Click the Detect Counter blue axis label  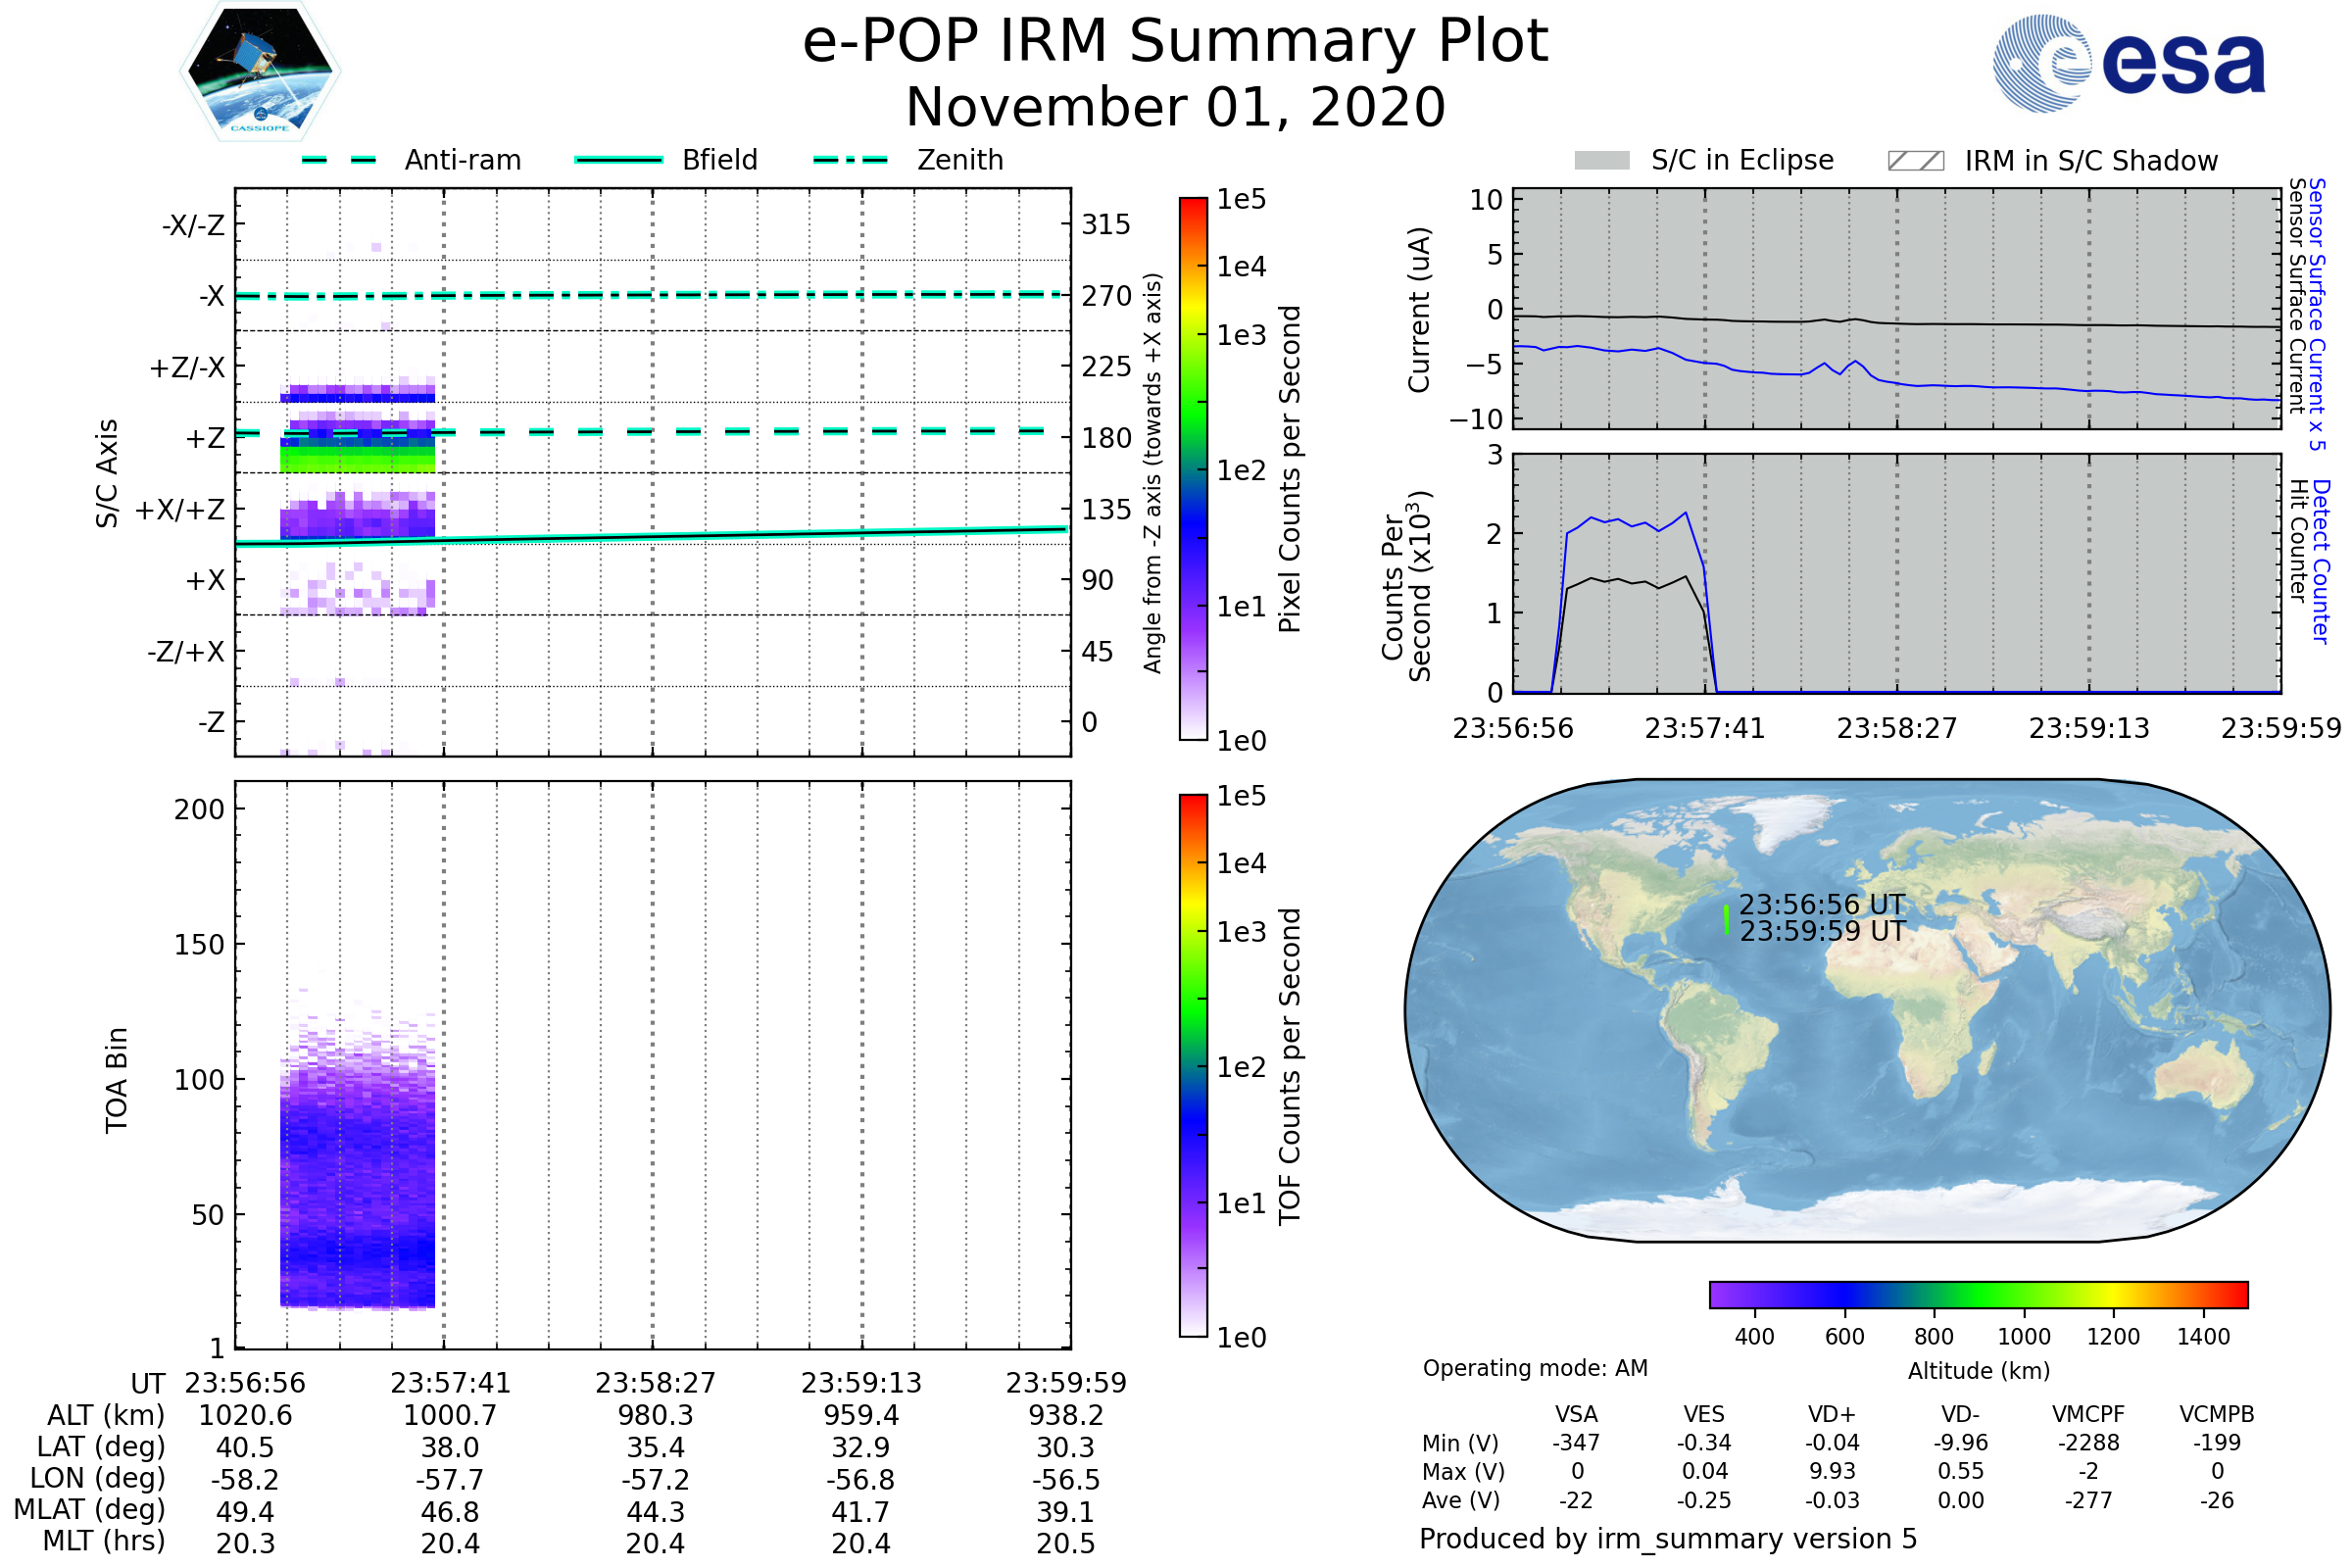2320,562
